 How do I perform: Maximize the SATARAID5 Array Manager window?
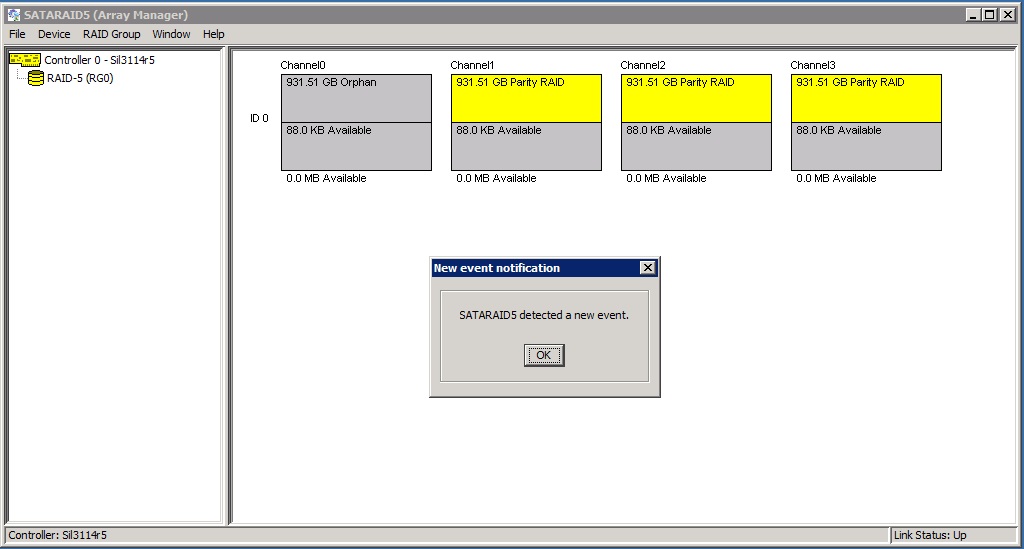pos(989,14)
